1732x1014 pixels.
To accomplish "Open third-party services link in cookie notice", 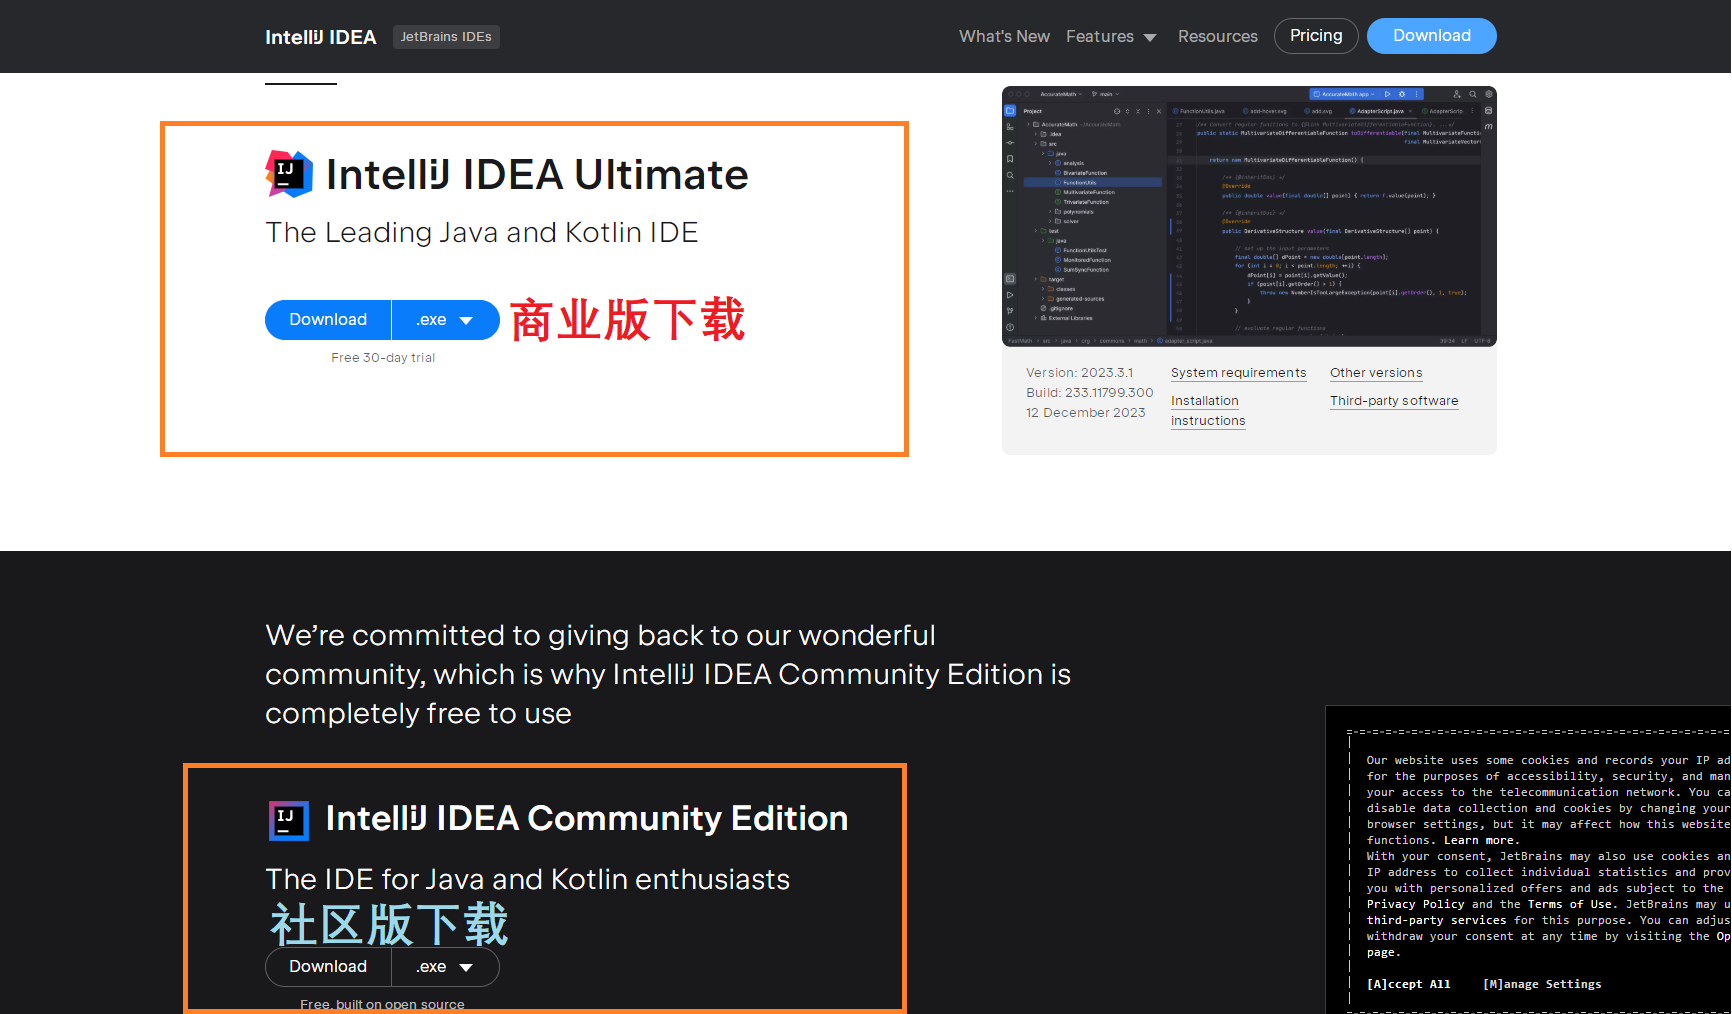I will point(1436,920).
